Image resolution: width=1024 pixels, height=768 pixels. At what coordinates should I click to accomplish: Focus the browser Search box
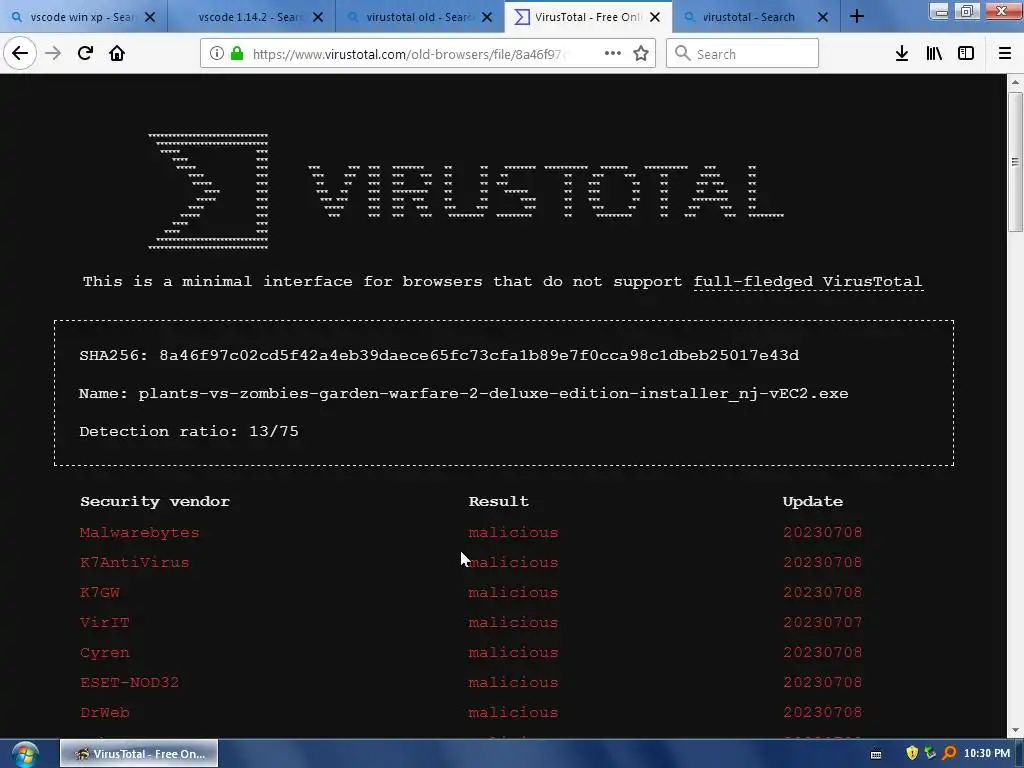pyautogui.click(x=742, y=54)
